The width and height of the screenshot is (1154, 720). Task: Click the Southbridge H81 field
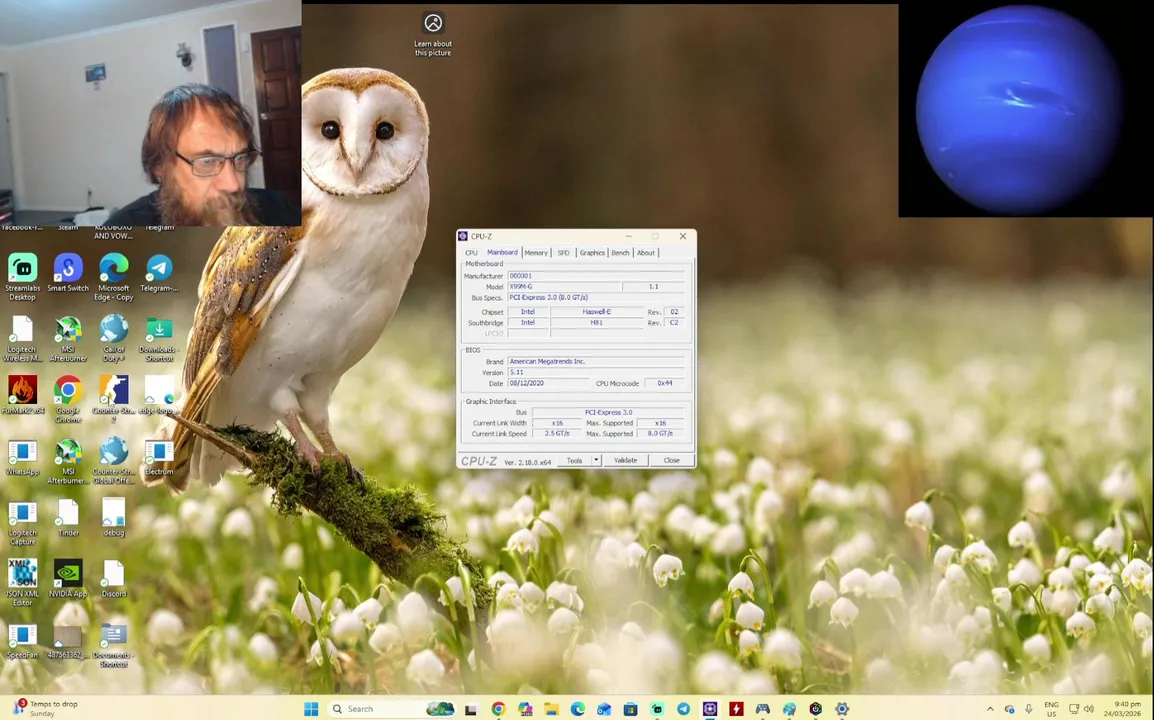click(596, 322)
